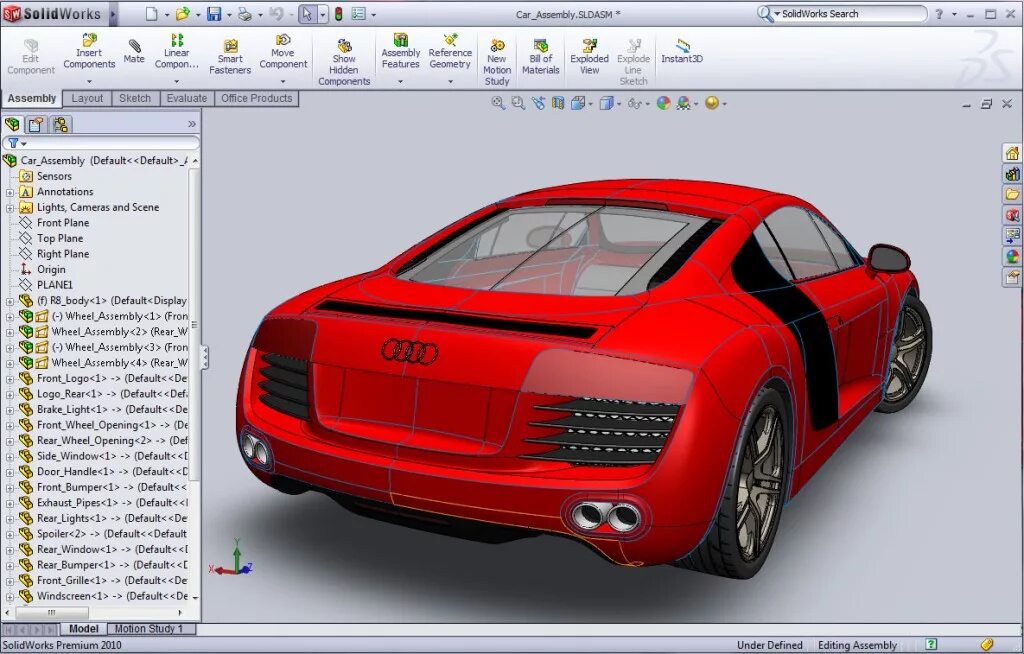Open SolidWorks Resources home icon in task pane
This screenshot has width=1024, height=654.
(1012, 154)
